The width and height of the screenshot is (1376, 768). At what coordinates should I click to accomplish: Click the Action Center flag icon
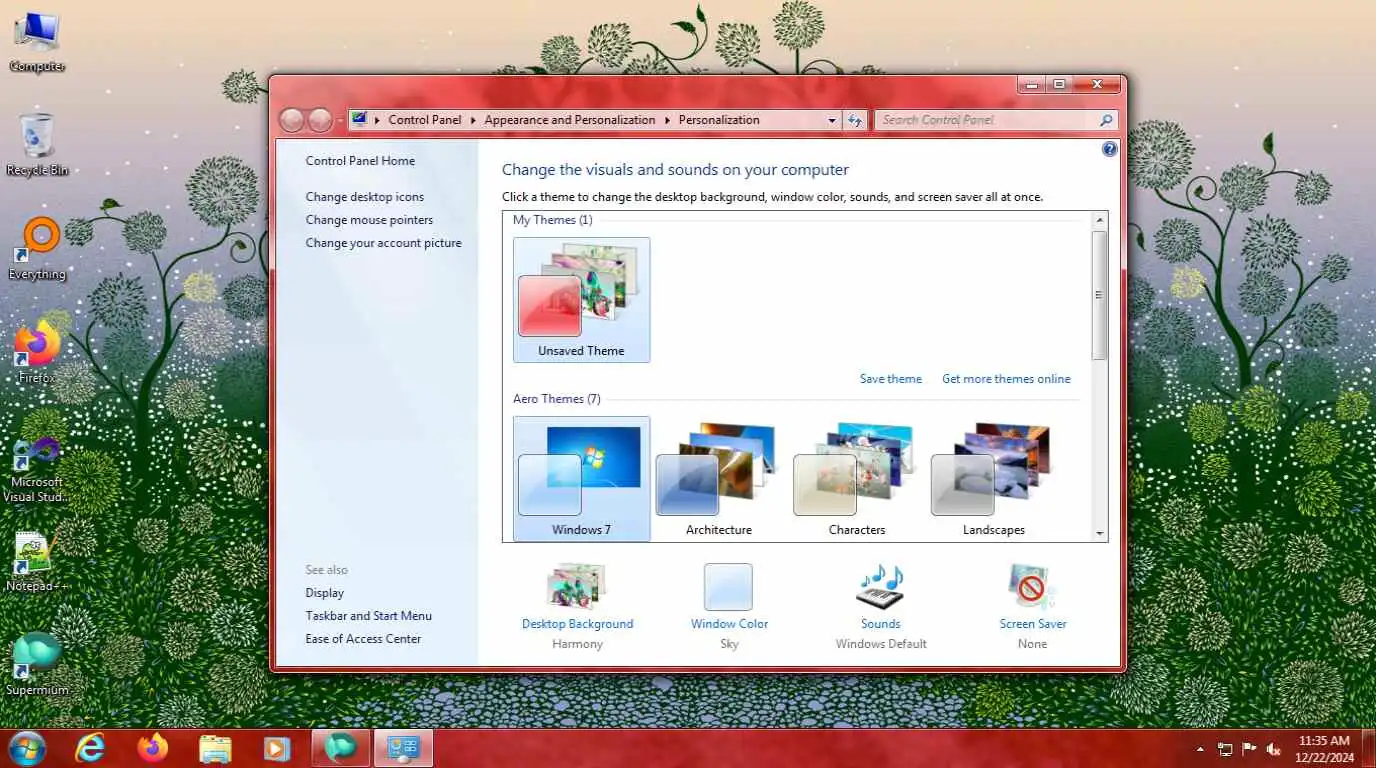point(1249,749)
